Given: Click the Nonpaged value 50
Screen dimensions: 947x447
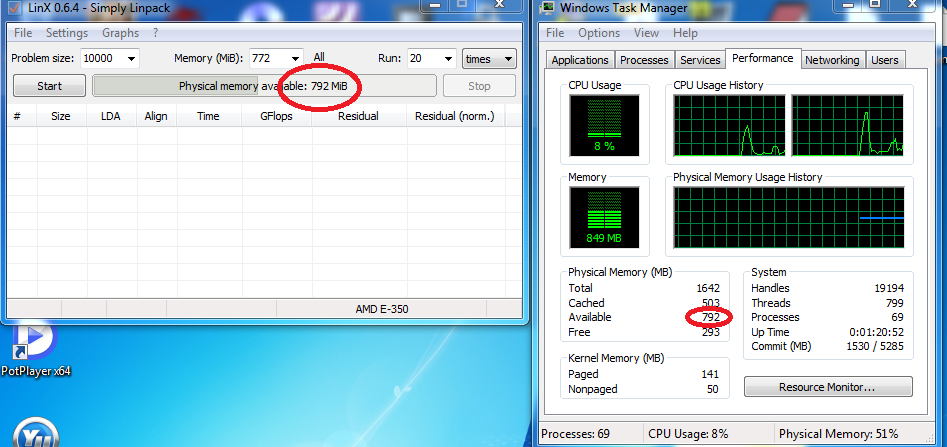Looking at the screenshot, I should click(x=713, y=390).
